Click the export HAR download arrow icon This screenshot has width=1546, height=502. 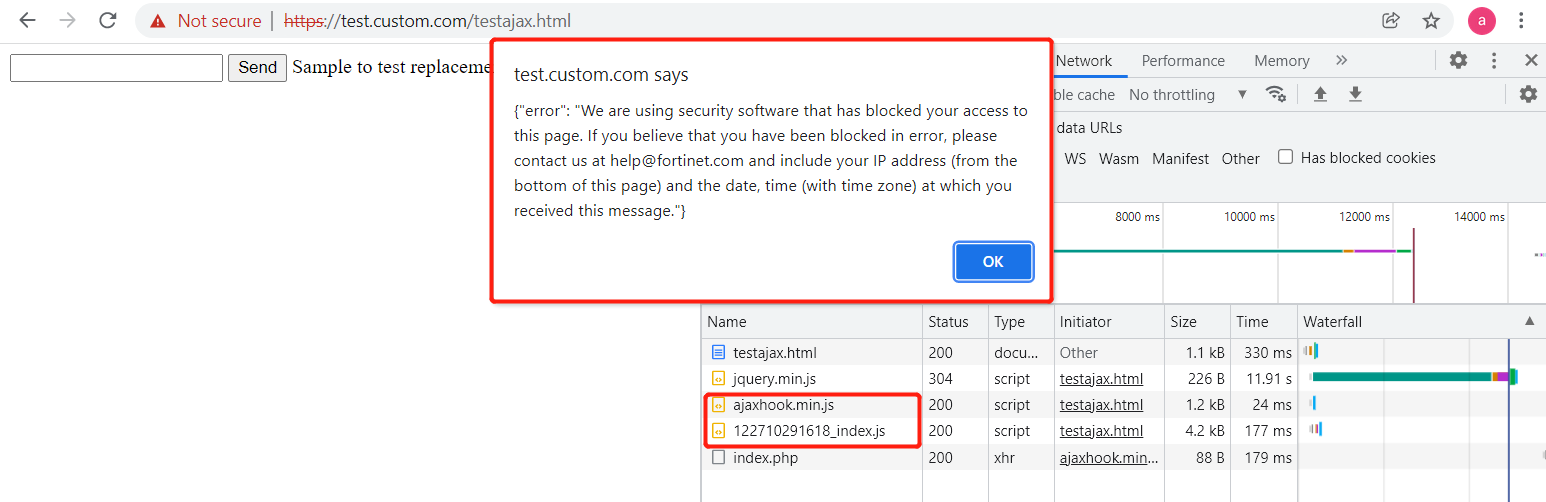coord(1356,94)
